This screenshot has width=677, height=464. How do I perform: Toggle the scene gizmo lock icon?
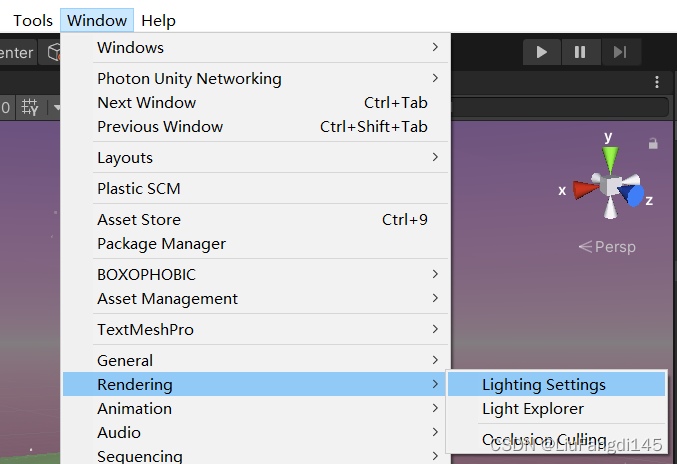pos(653,143)
